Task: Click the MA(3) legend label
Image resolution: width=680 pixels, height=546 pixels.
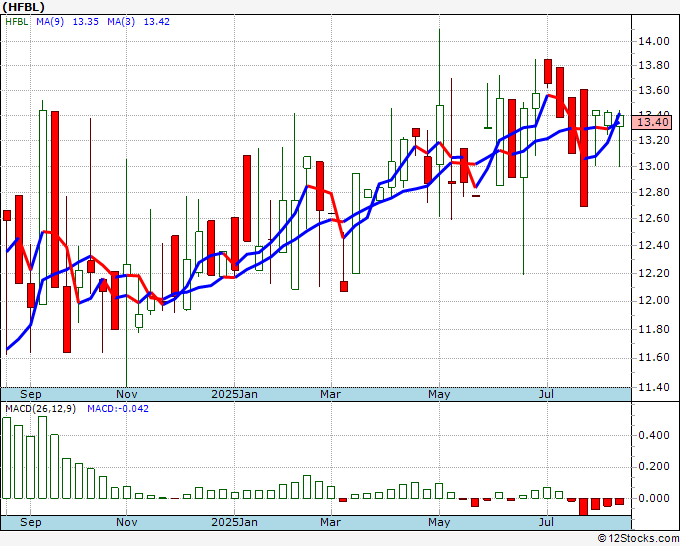Action: click(x=121, y=22)
